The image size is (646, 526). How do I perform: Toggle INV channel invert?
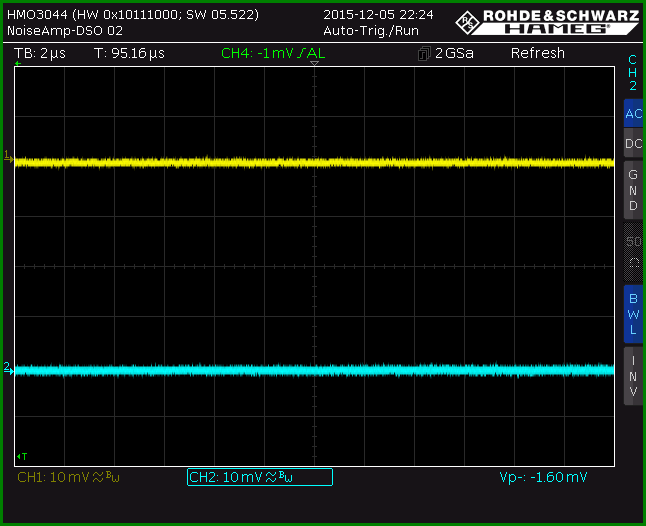point(633,376)
